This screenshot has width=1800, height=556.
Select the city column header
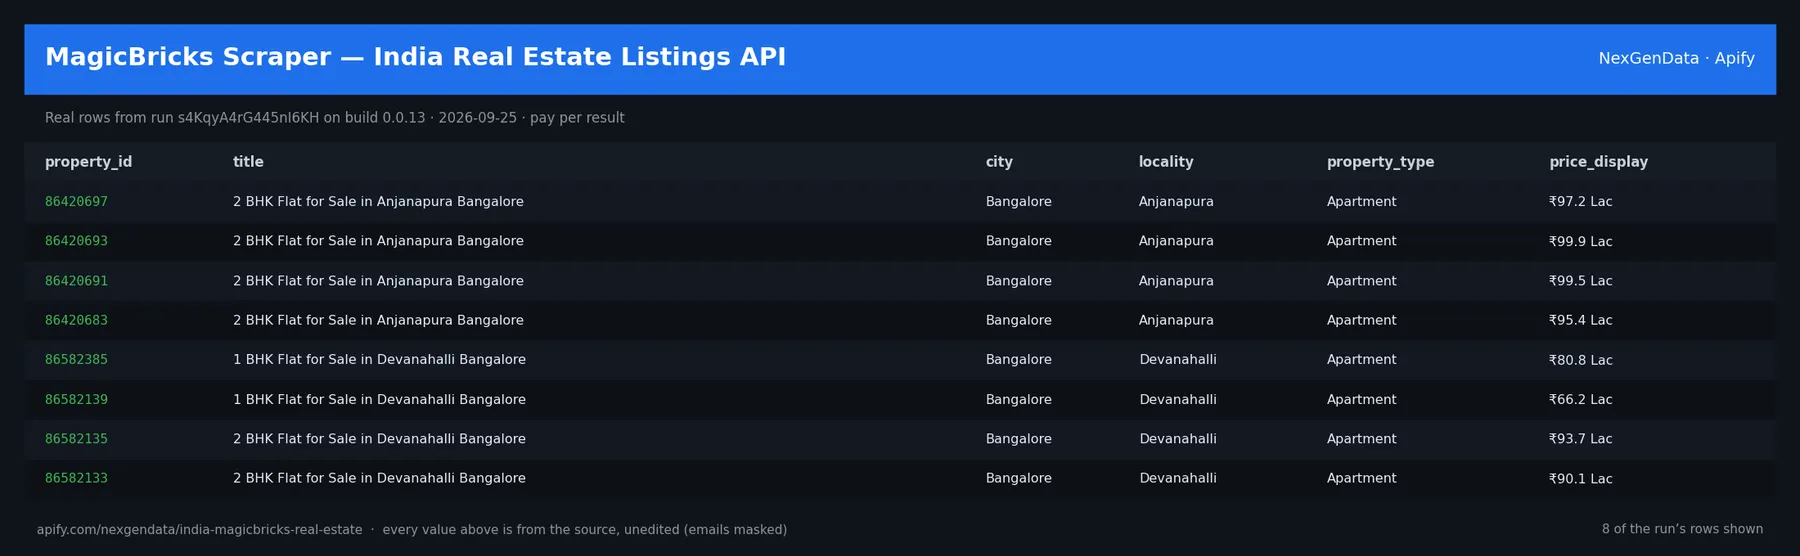(x=999, y=162)
